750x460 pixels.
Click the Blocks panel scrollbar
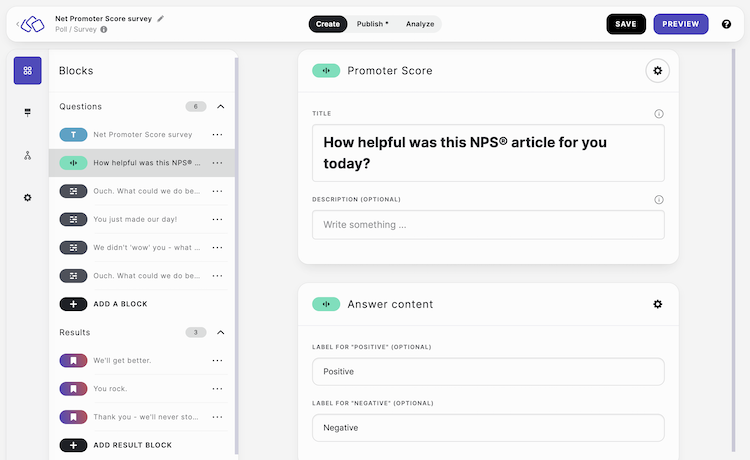click(x=236, y=256)
